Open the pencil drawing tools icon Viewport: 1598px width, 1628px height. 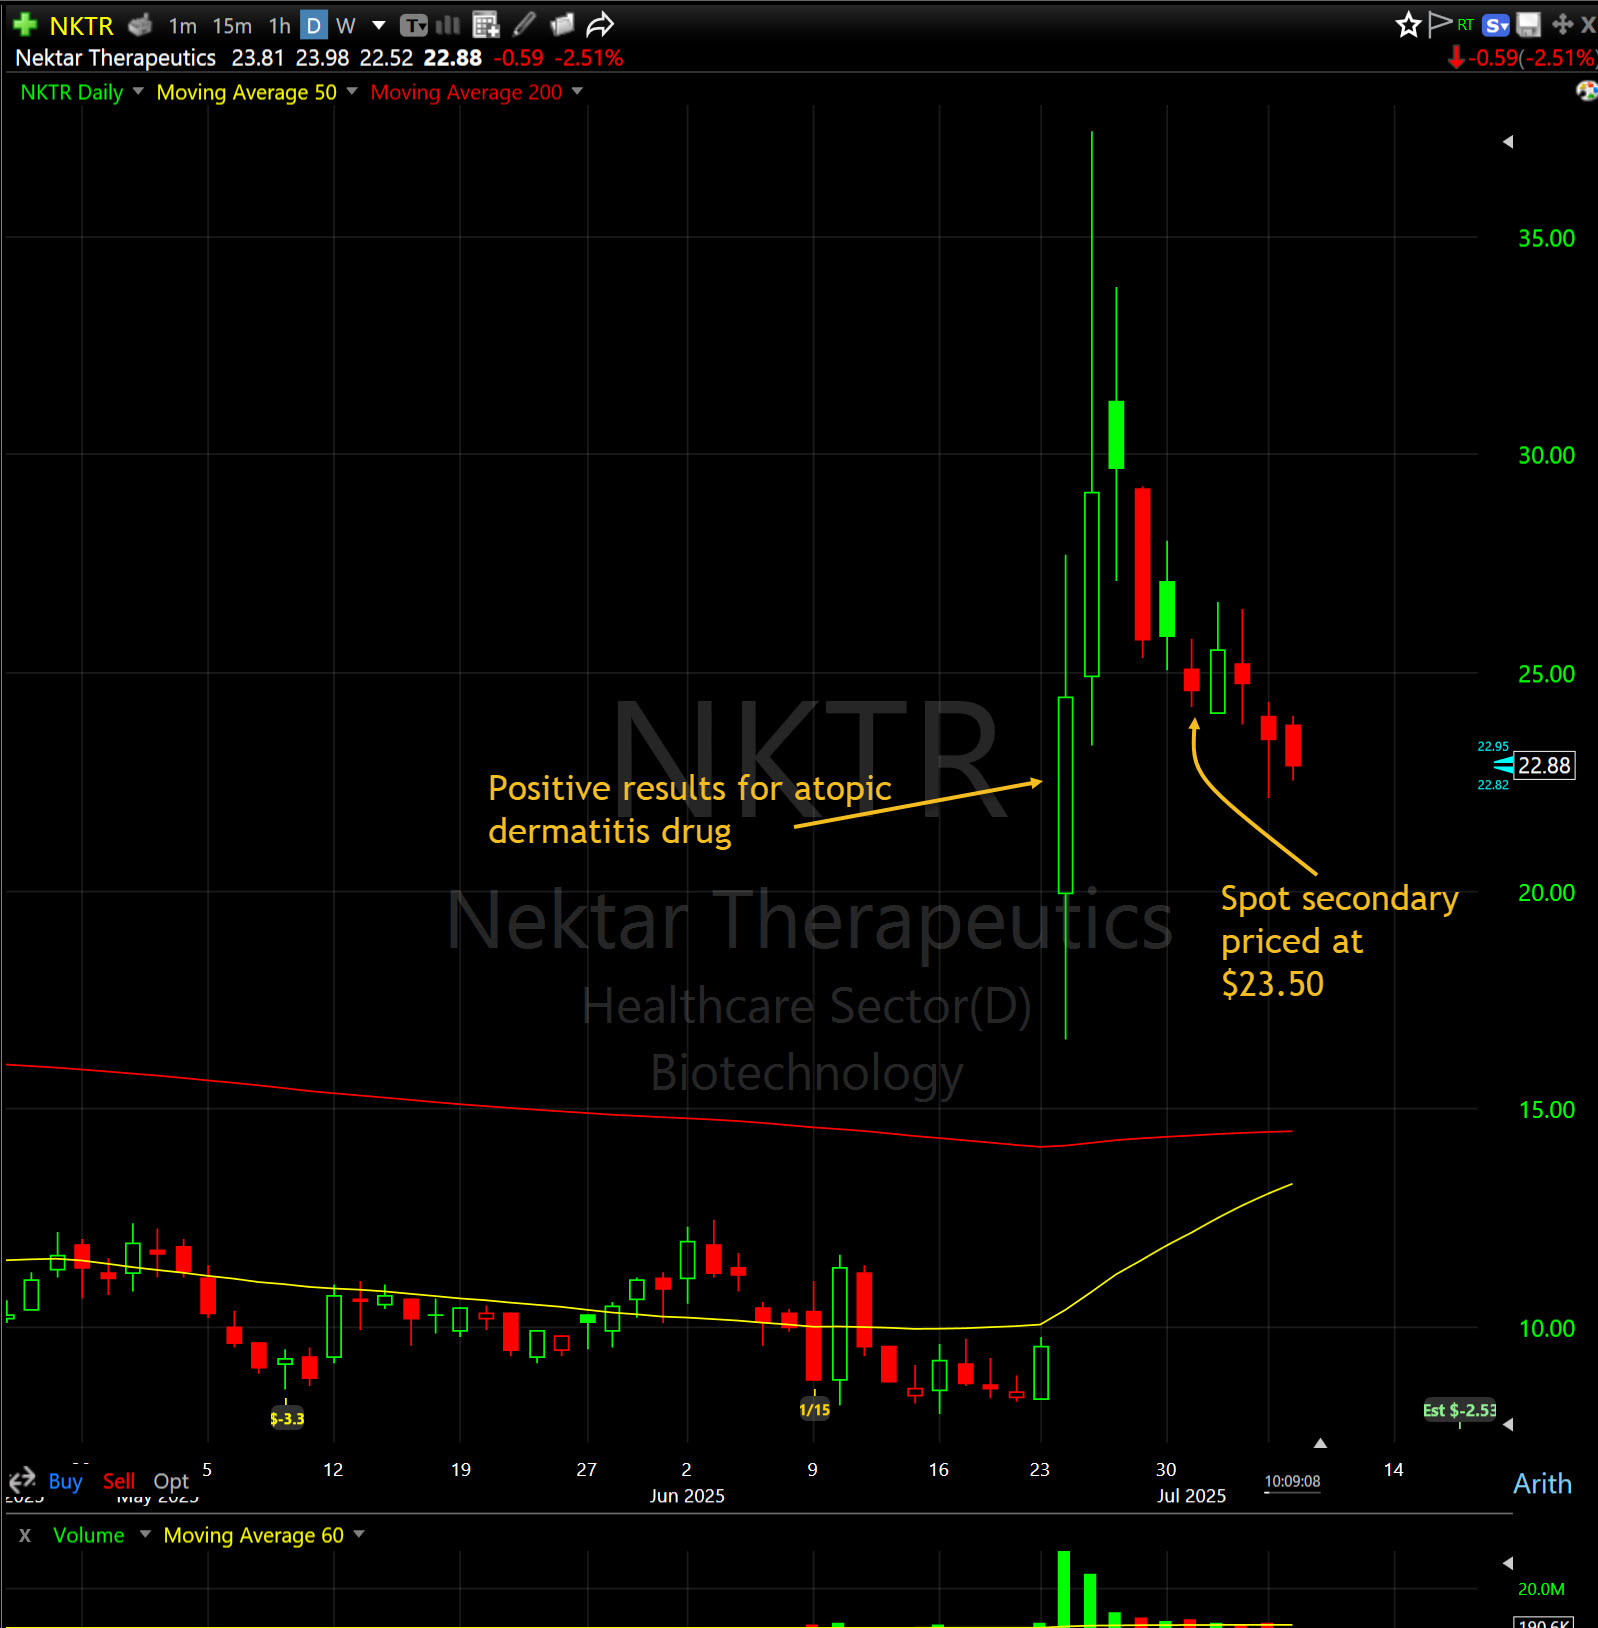click(x=524, y=24)
